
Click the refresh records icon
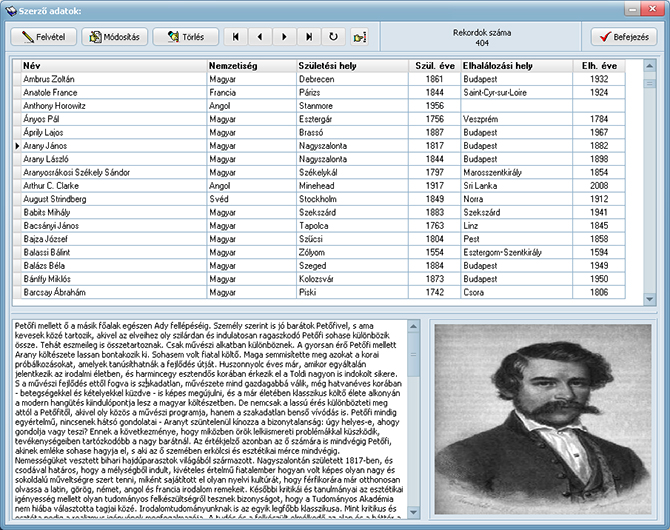click(x=333, y=37)
